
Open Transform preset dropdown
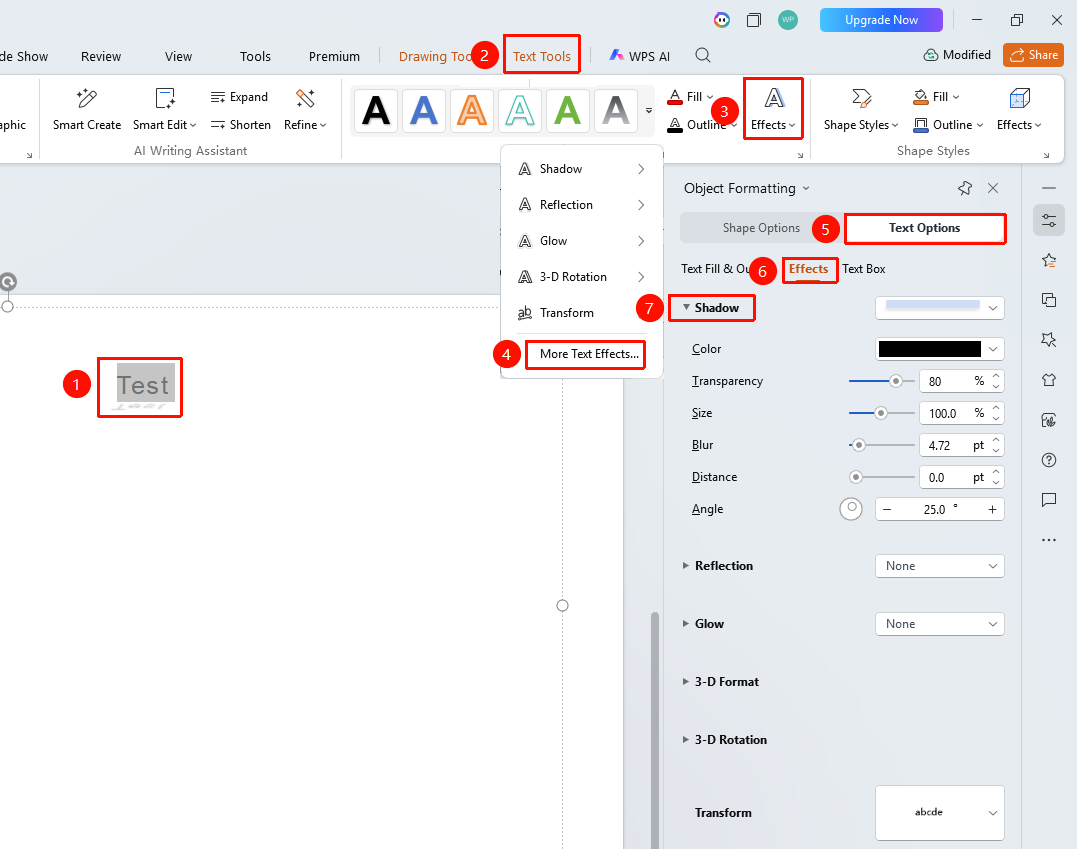940,813
